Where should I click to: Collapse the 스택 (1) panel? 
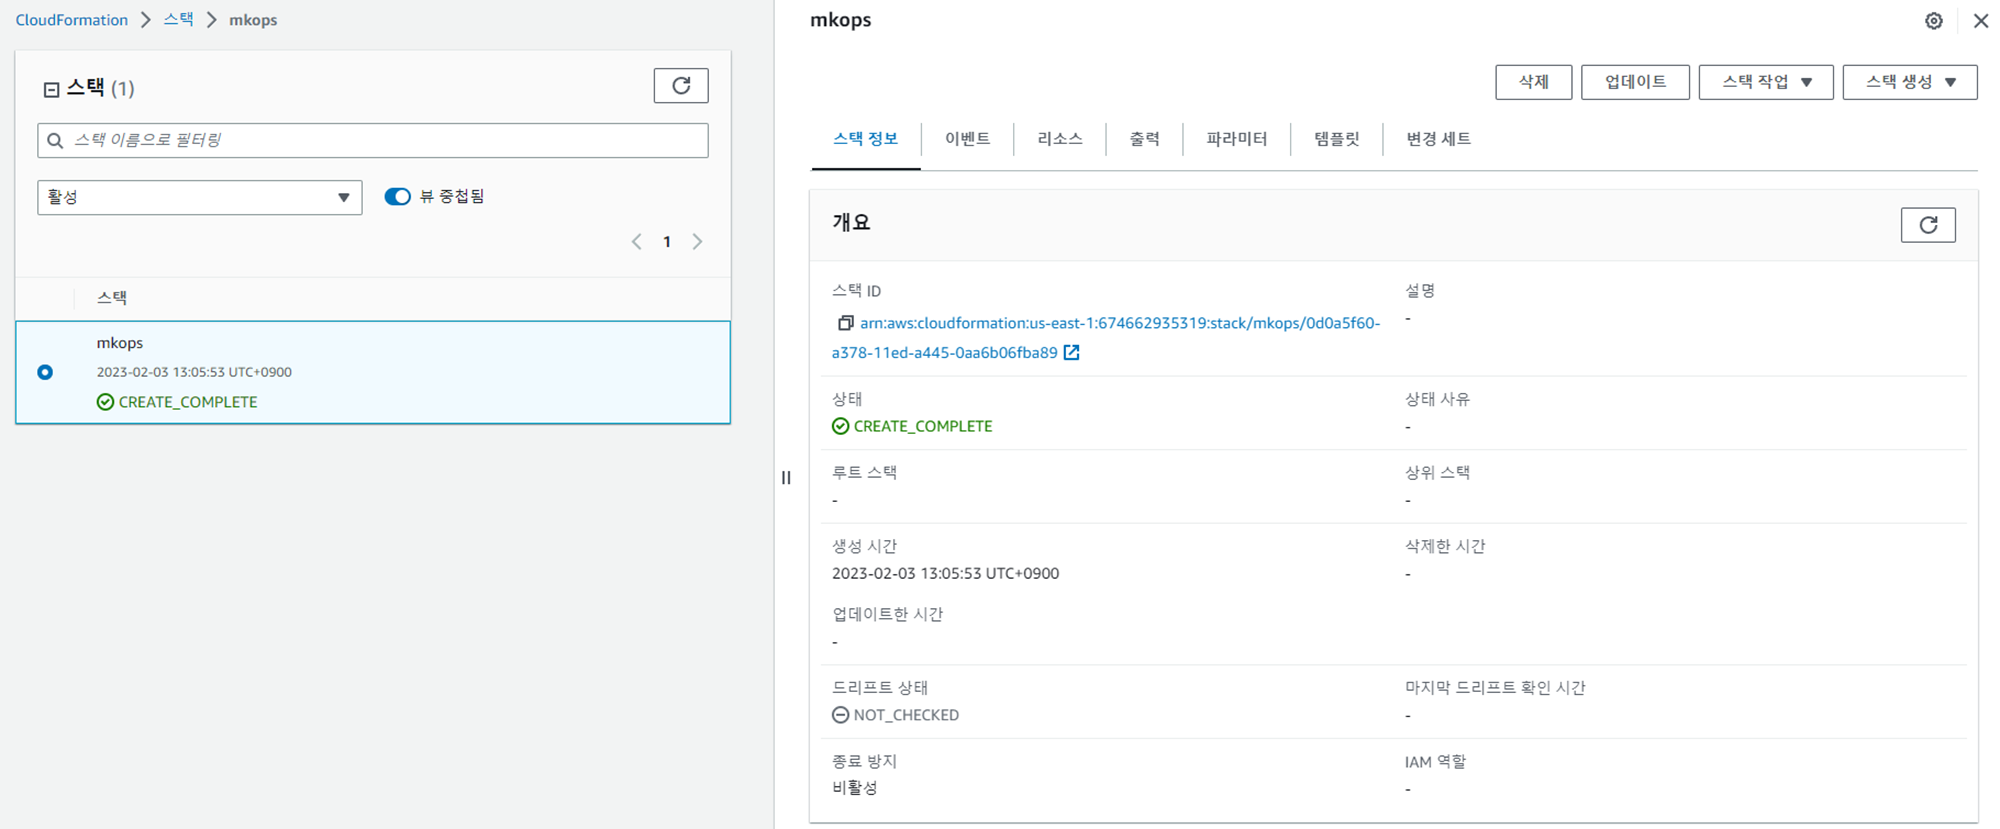(x=51, y=90)
